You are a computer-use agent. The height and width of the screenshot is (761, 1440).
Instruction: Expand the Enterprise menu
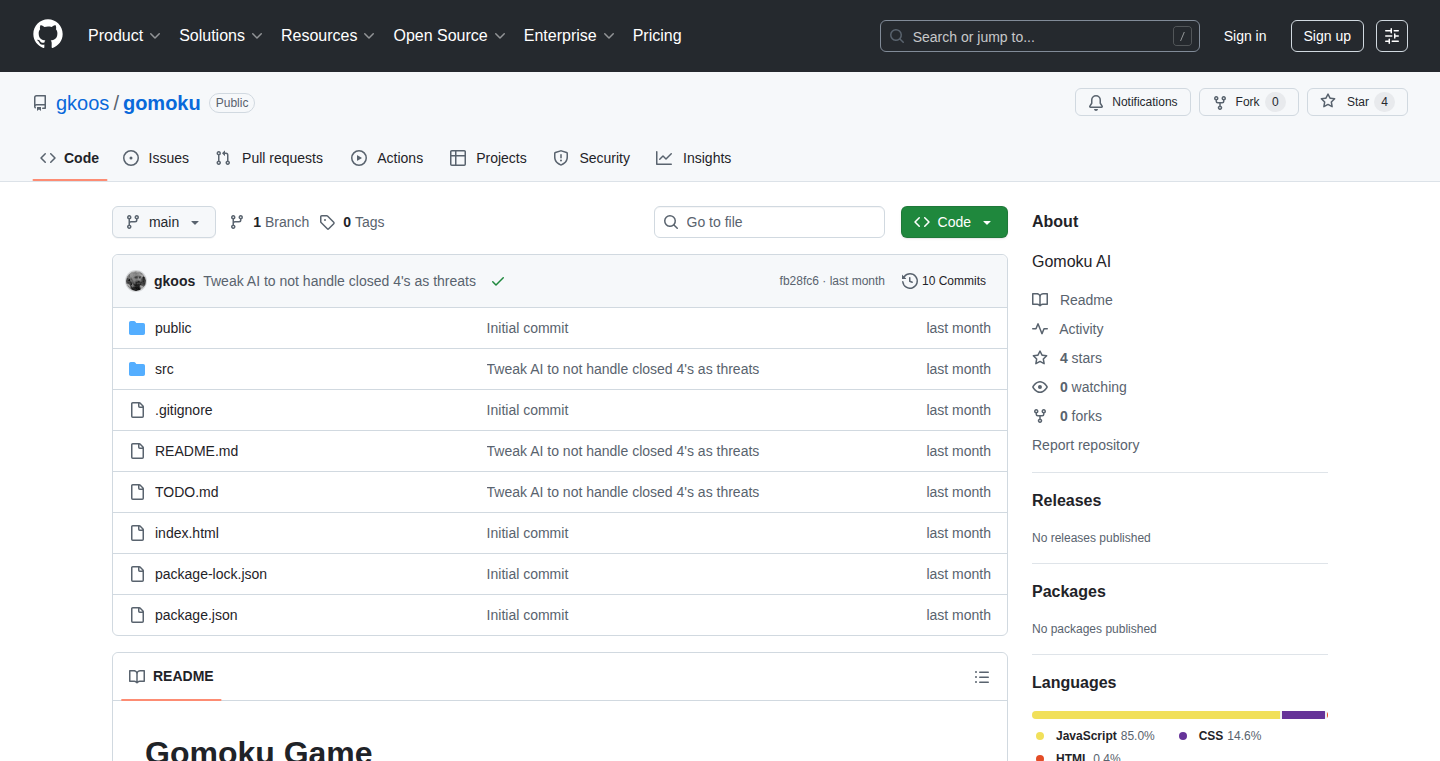click(x=569, y=36)
